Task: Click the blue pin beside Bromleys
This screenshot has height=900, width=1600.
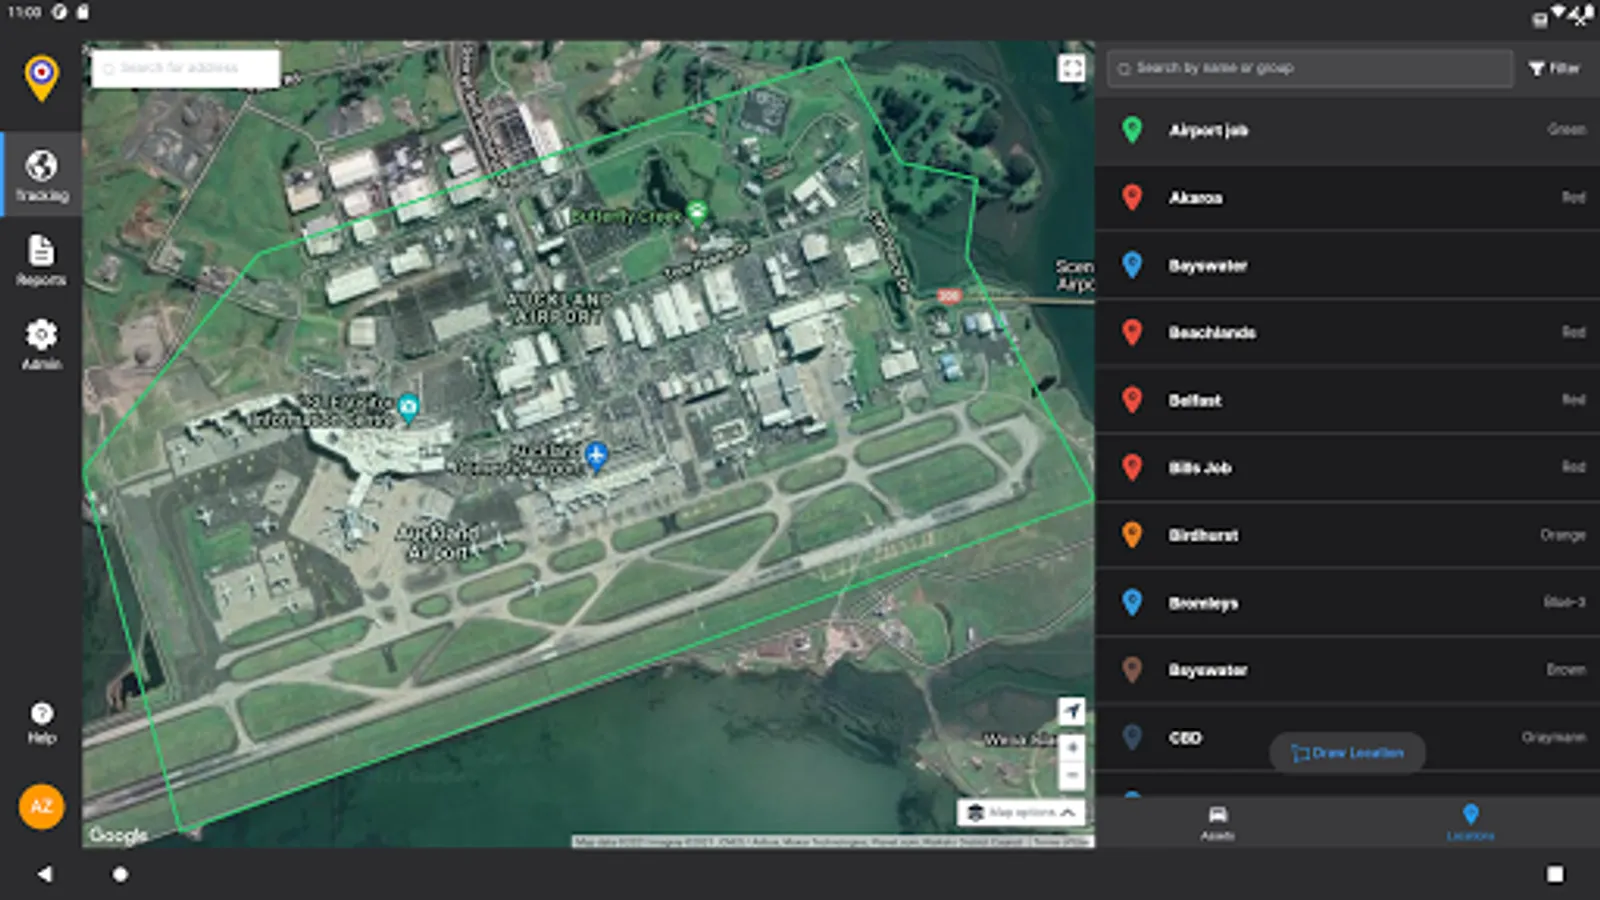Action: point(1132,602)
